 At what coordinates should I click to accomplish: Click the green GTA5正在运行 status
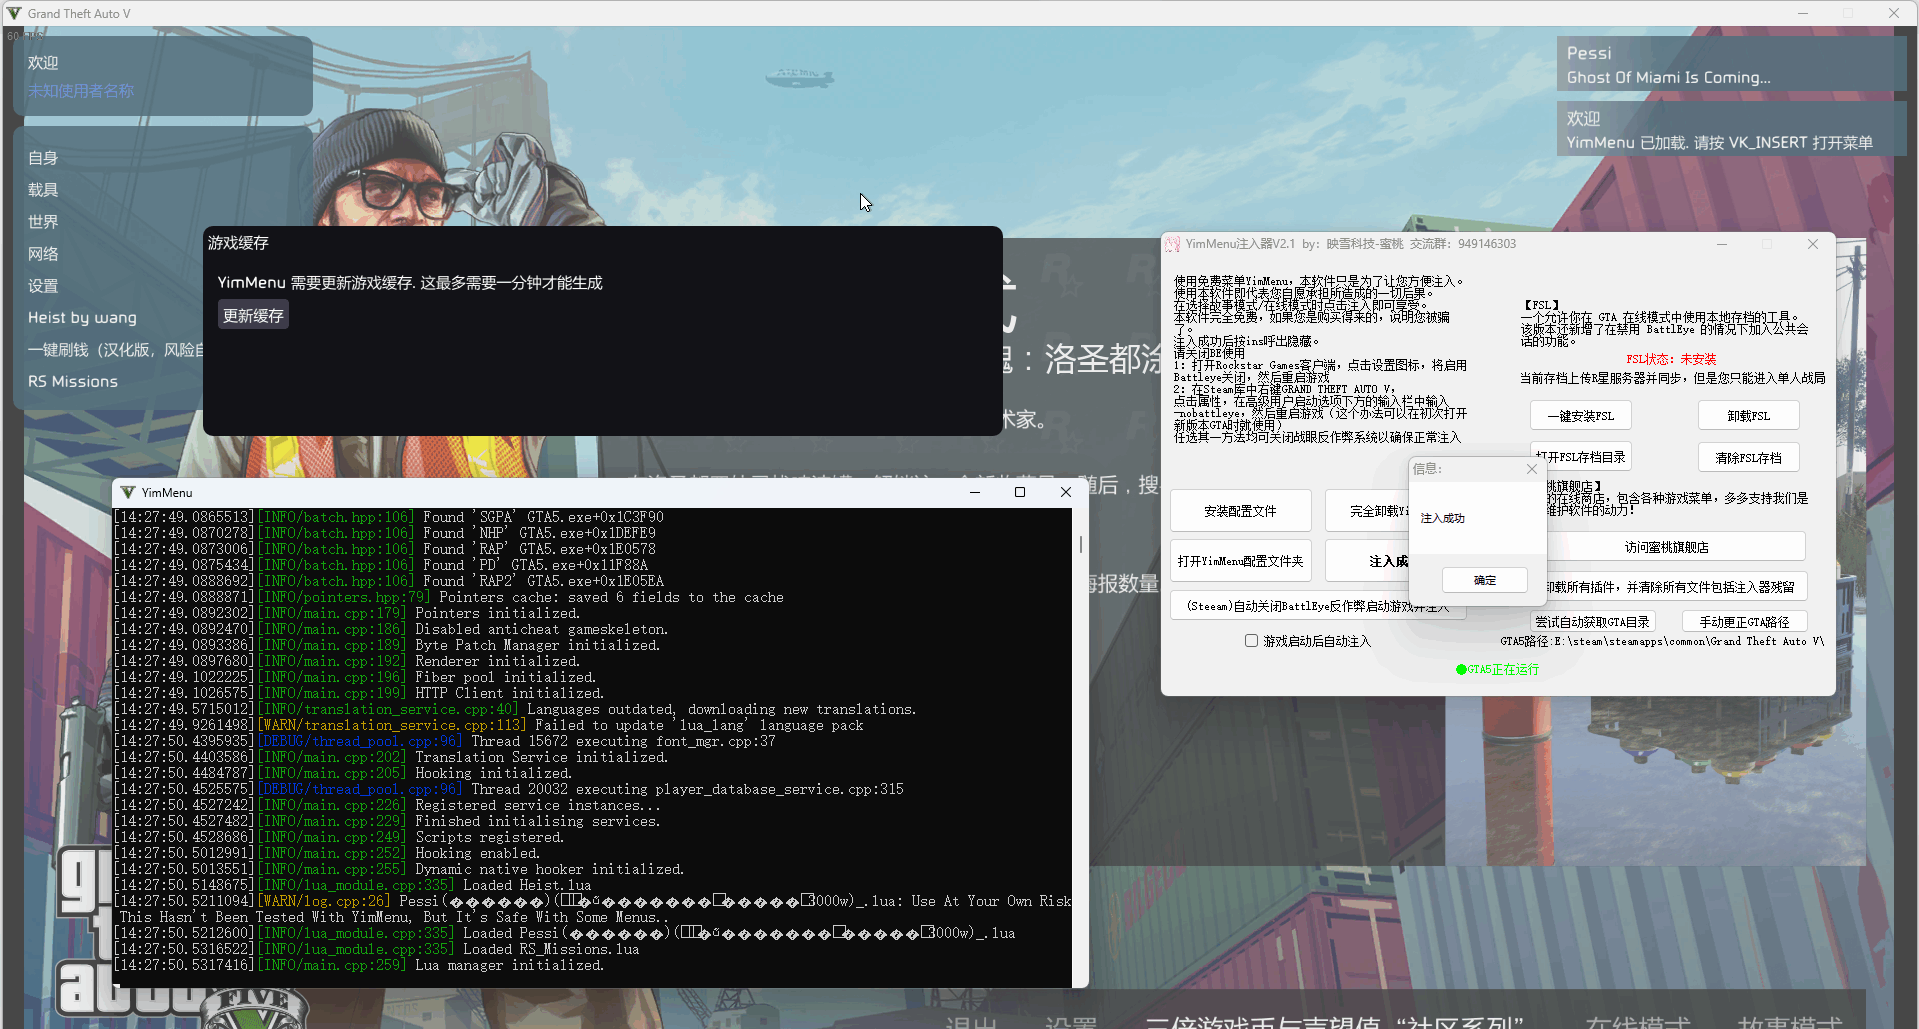coord(1497,670)
